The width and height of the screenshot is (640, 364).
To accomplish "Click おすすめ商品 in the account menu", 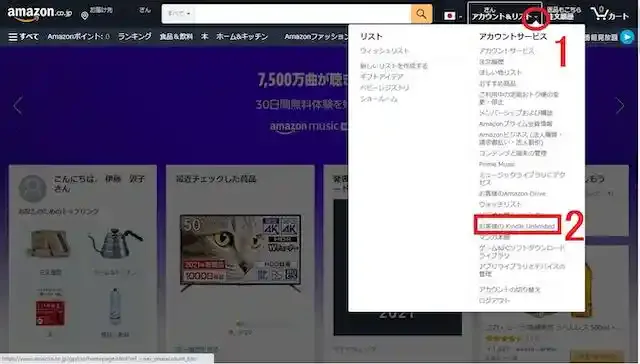I will click(x=498, y=84).
